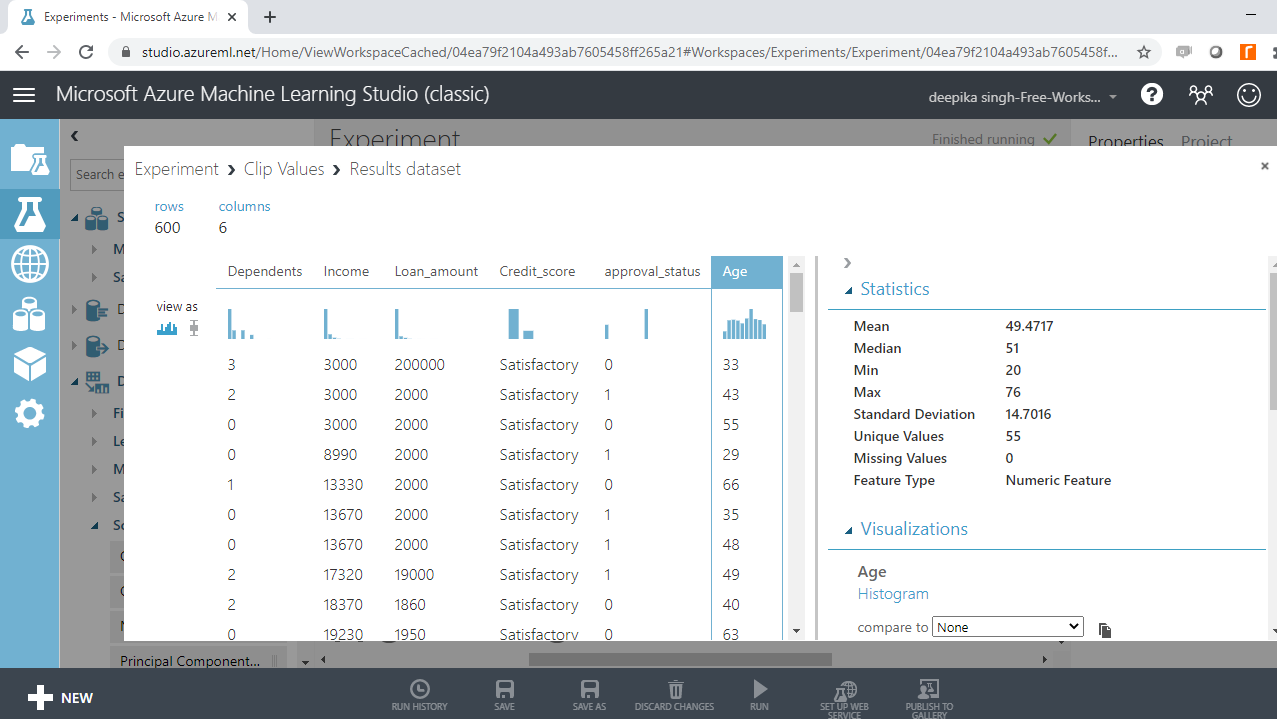Click the orange browser extension icon
Image resolution: width=1277 pixels, height=719 pixels.
[1247, 52]
